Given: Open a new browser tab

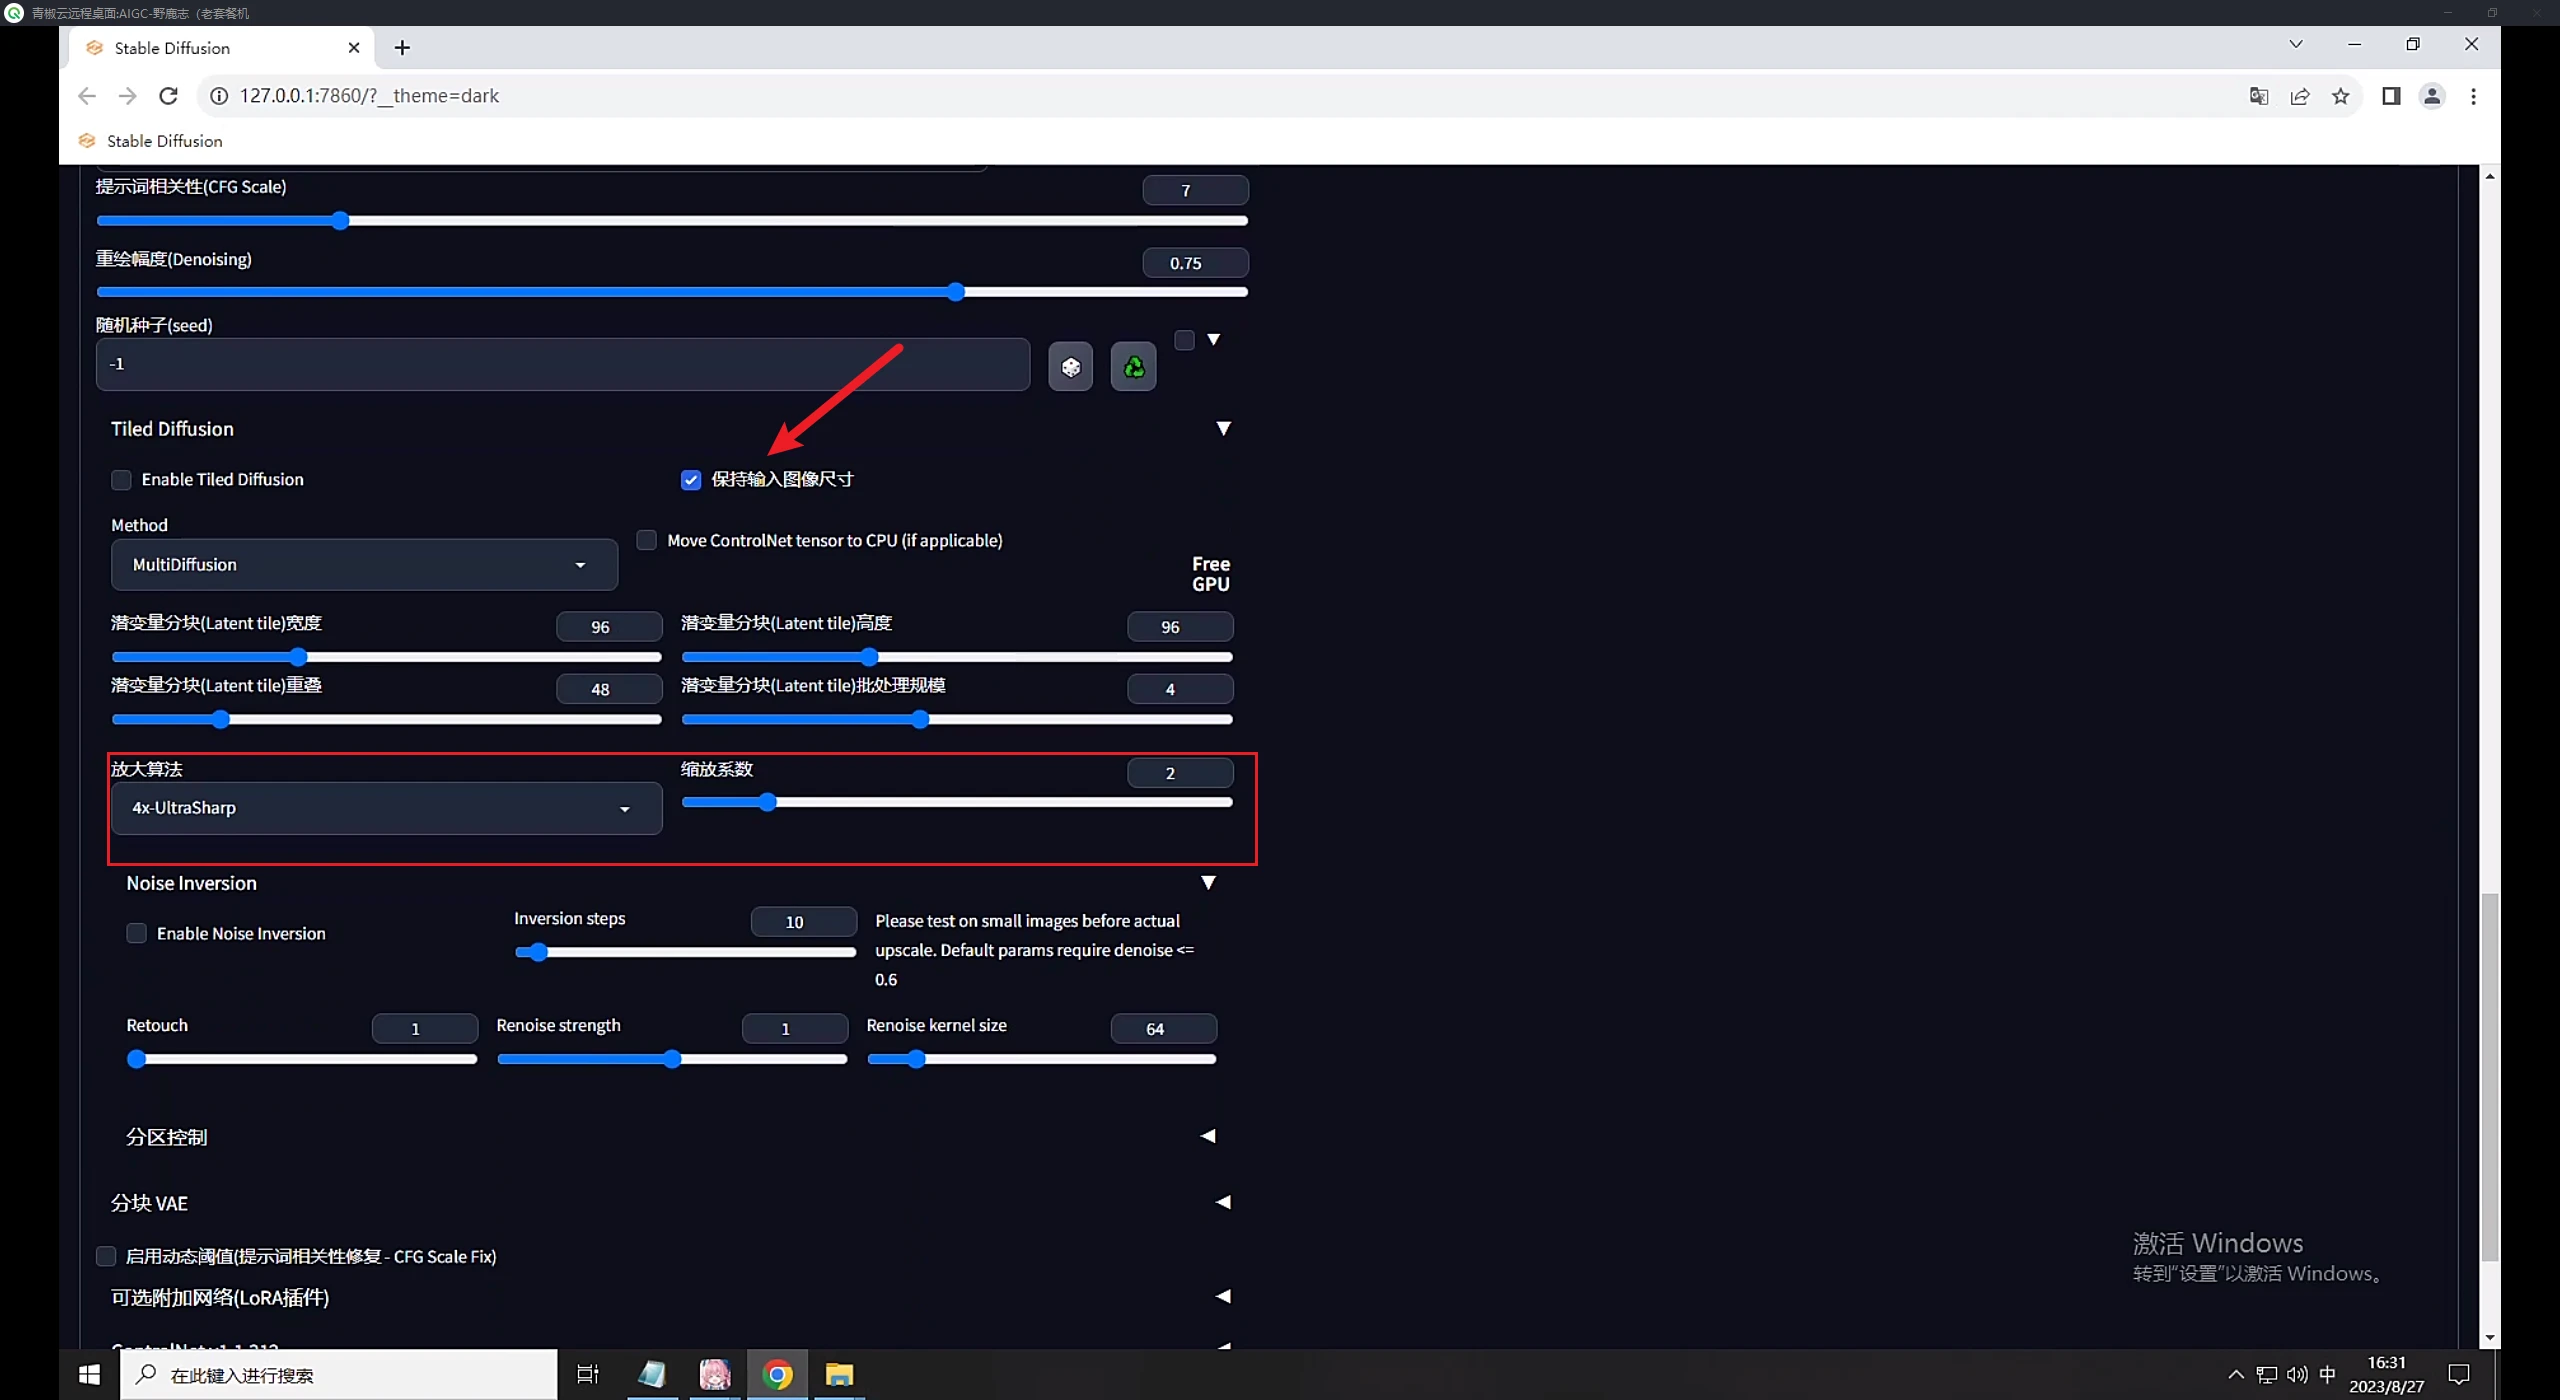Looking at the screenshot, I should coord(402,48).
